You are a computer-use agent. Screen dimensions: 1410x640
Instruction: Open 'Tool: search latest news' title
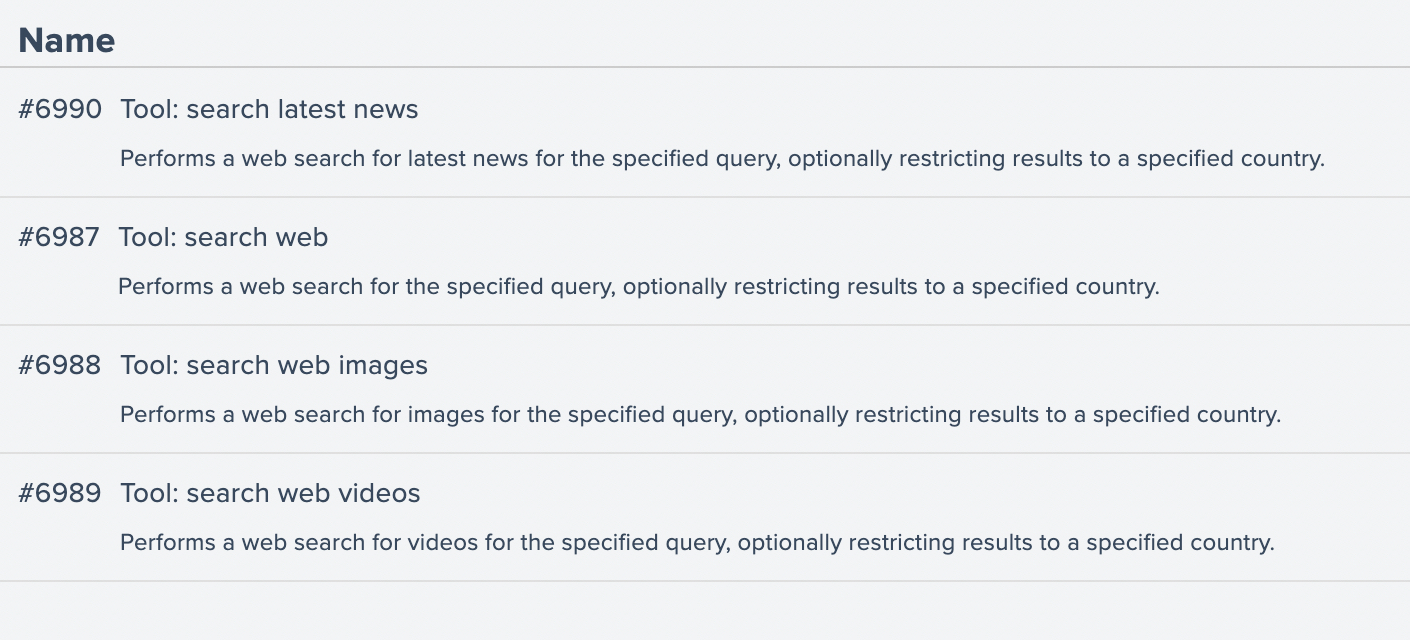pos(269,109)
